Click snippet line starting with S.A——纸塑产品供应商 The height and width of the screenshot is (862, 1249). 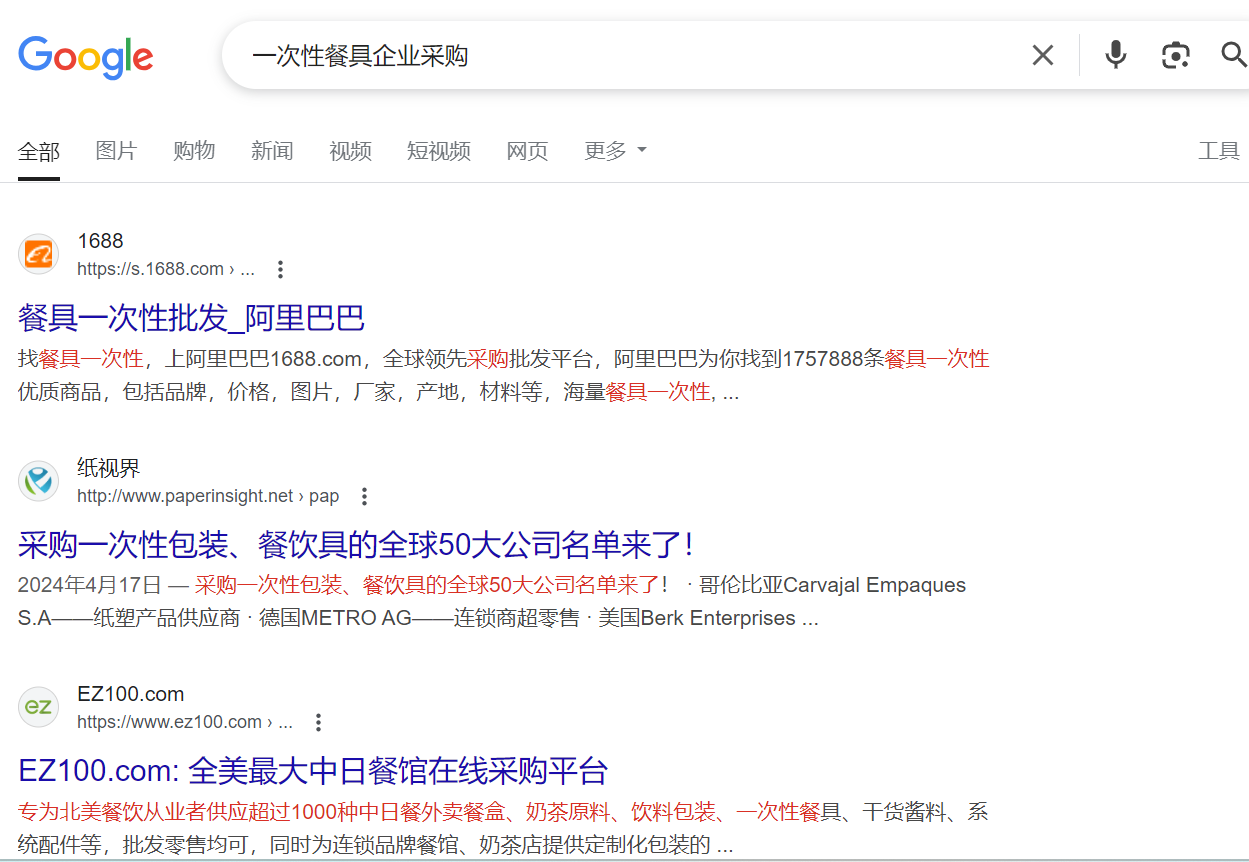pyautogui.click(x=418, y=618)
